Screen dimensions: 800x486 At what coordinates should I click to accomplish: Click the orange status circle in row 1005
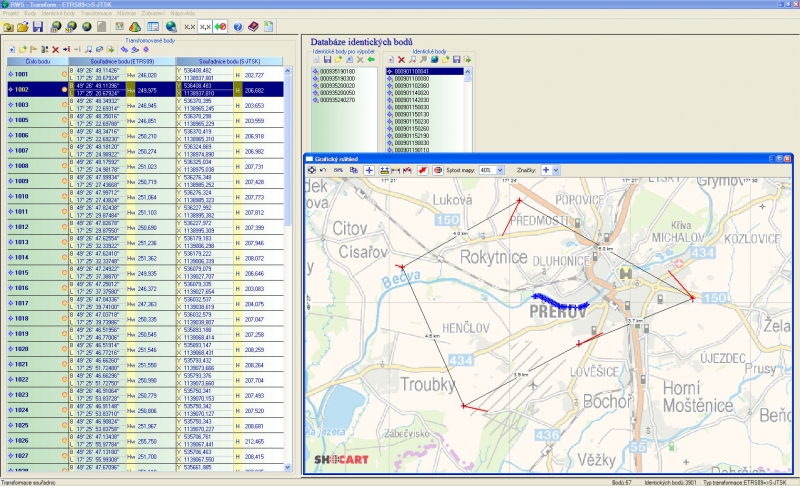(x=64, y=120)
